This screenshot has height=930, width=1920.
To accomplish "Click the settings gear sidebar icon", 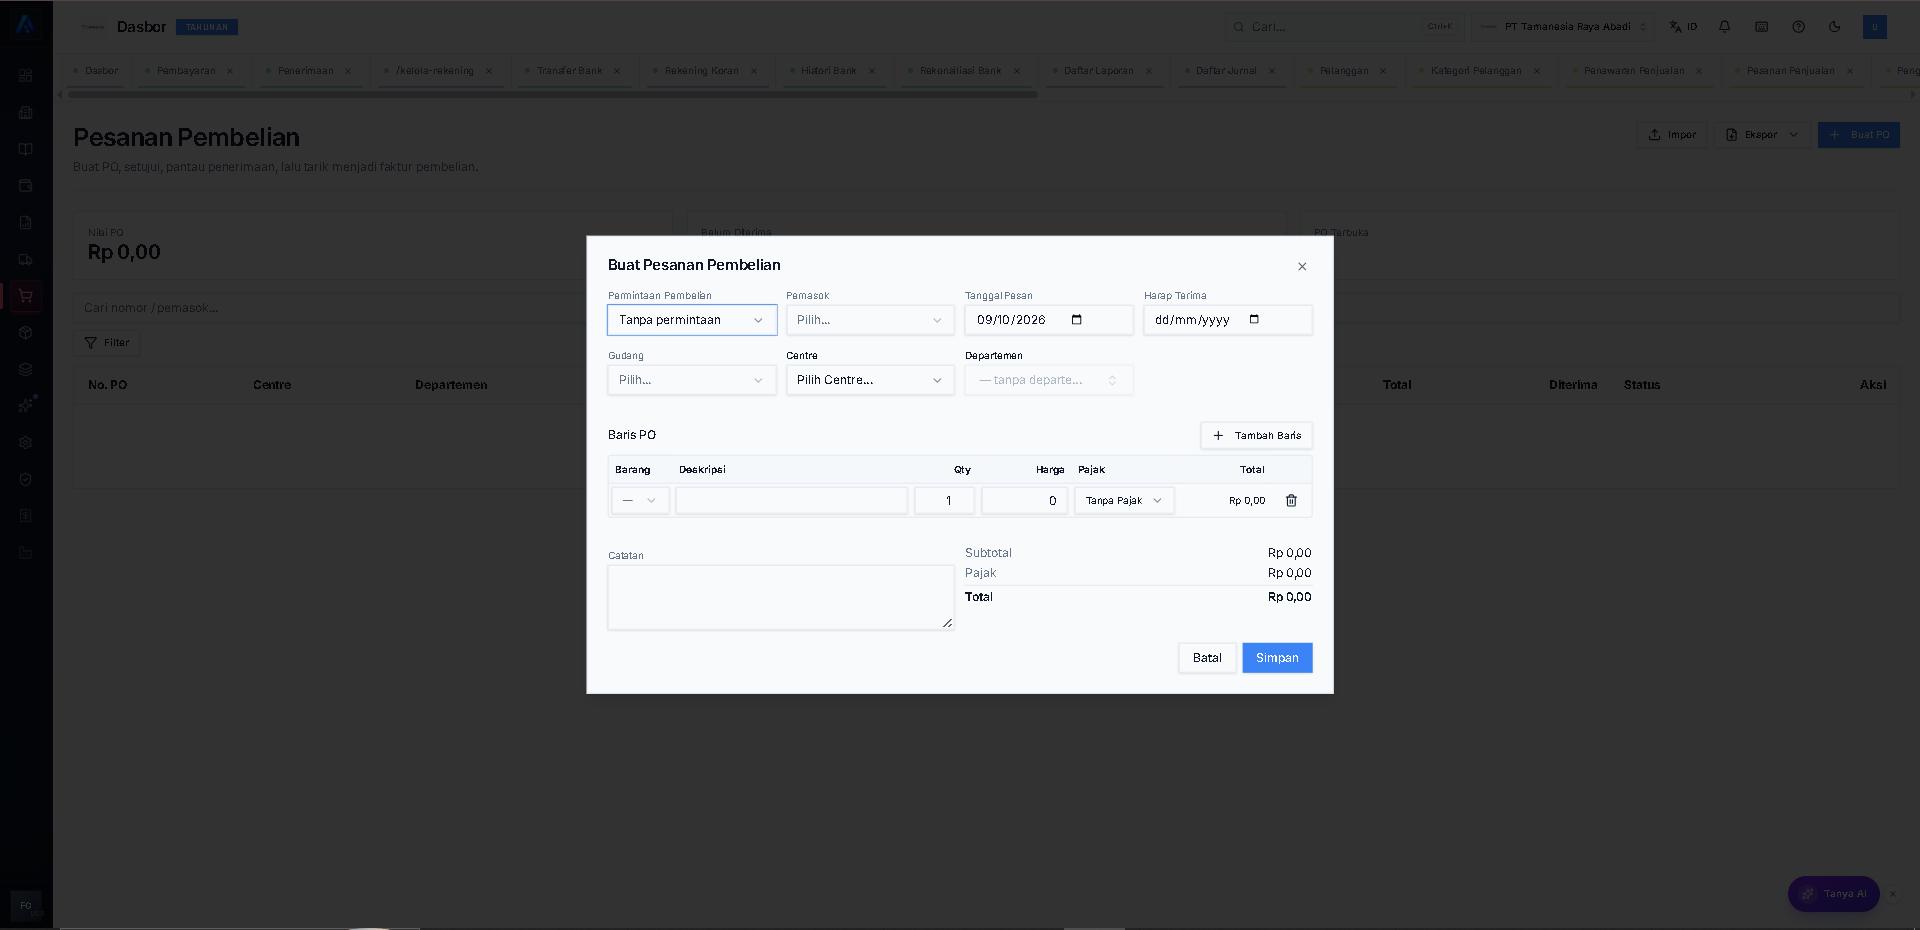I will coord(26,443).
